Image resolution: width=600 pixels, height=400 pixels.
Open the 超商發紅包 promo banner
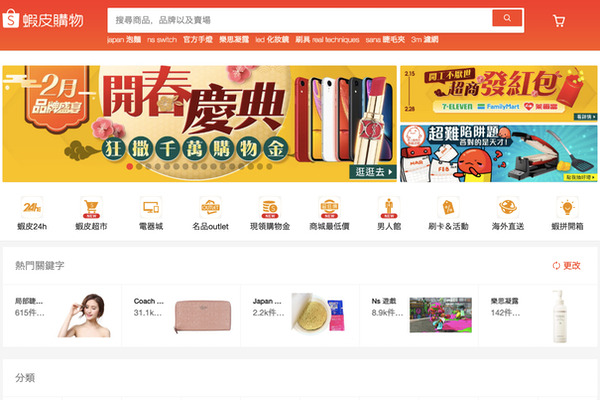tap(499, 94)
